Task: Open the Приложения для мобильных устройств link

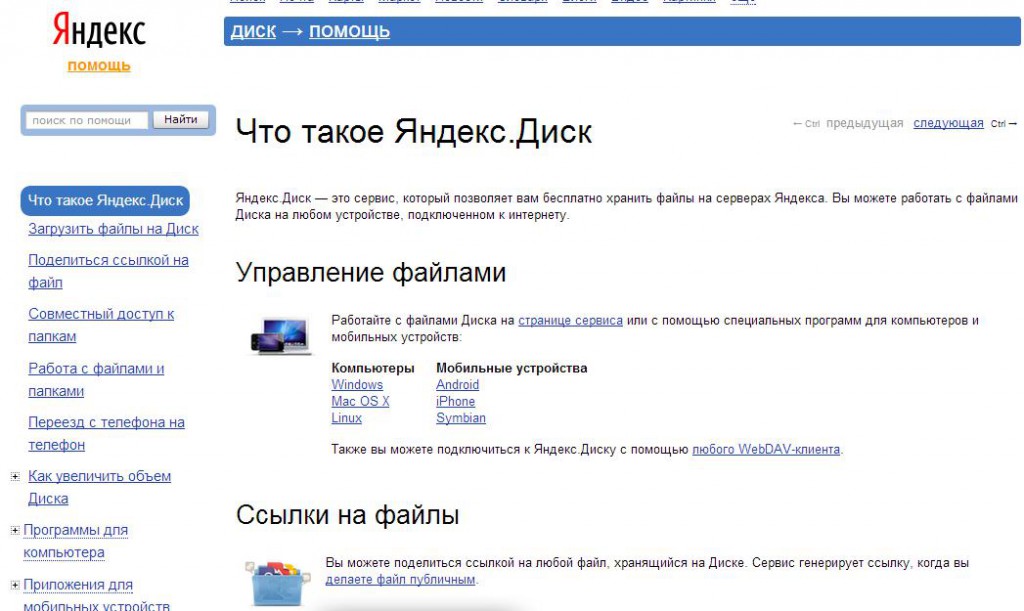Action: tap(97, 595)
